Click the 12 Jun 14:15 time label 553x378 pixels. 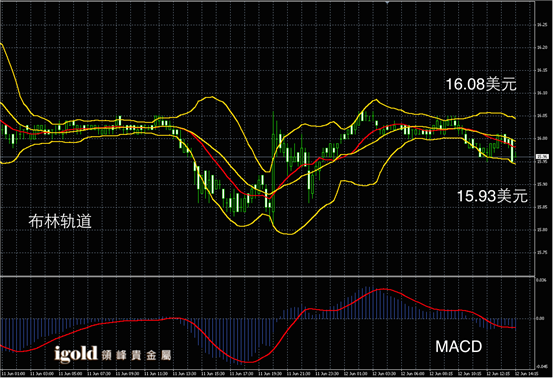pyautogui.click(x=526, y=374)
